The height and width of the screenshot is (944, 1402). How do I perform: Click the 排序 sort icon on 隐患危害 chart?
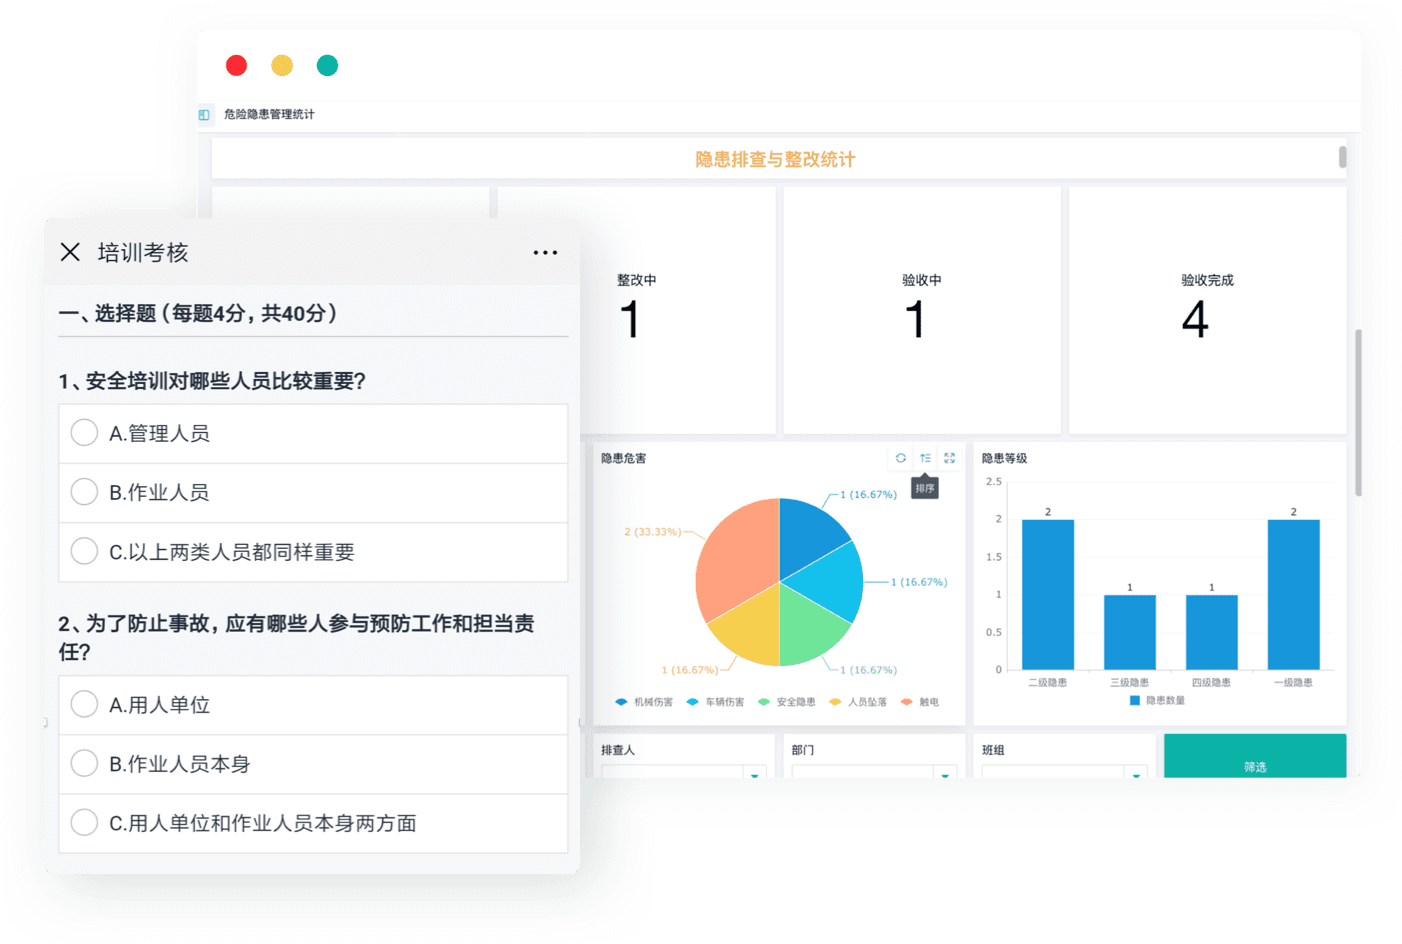[x=925, y=458]
